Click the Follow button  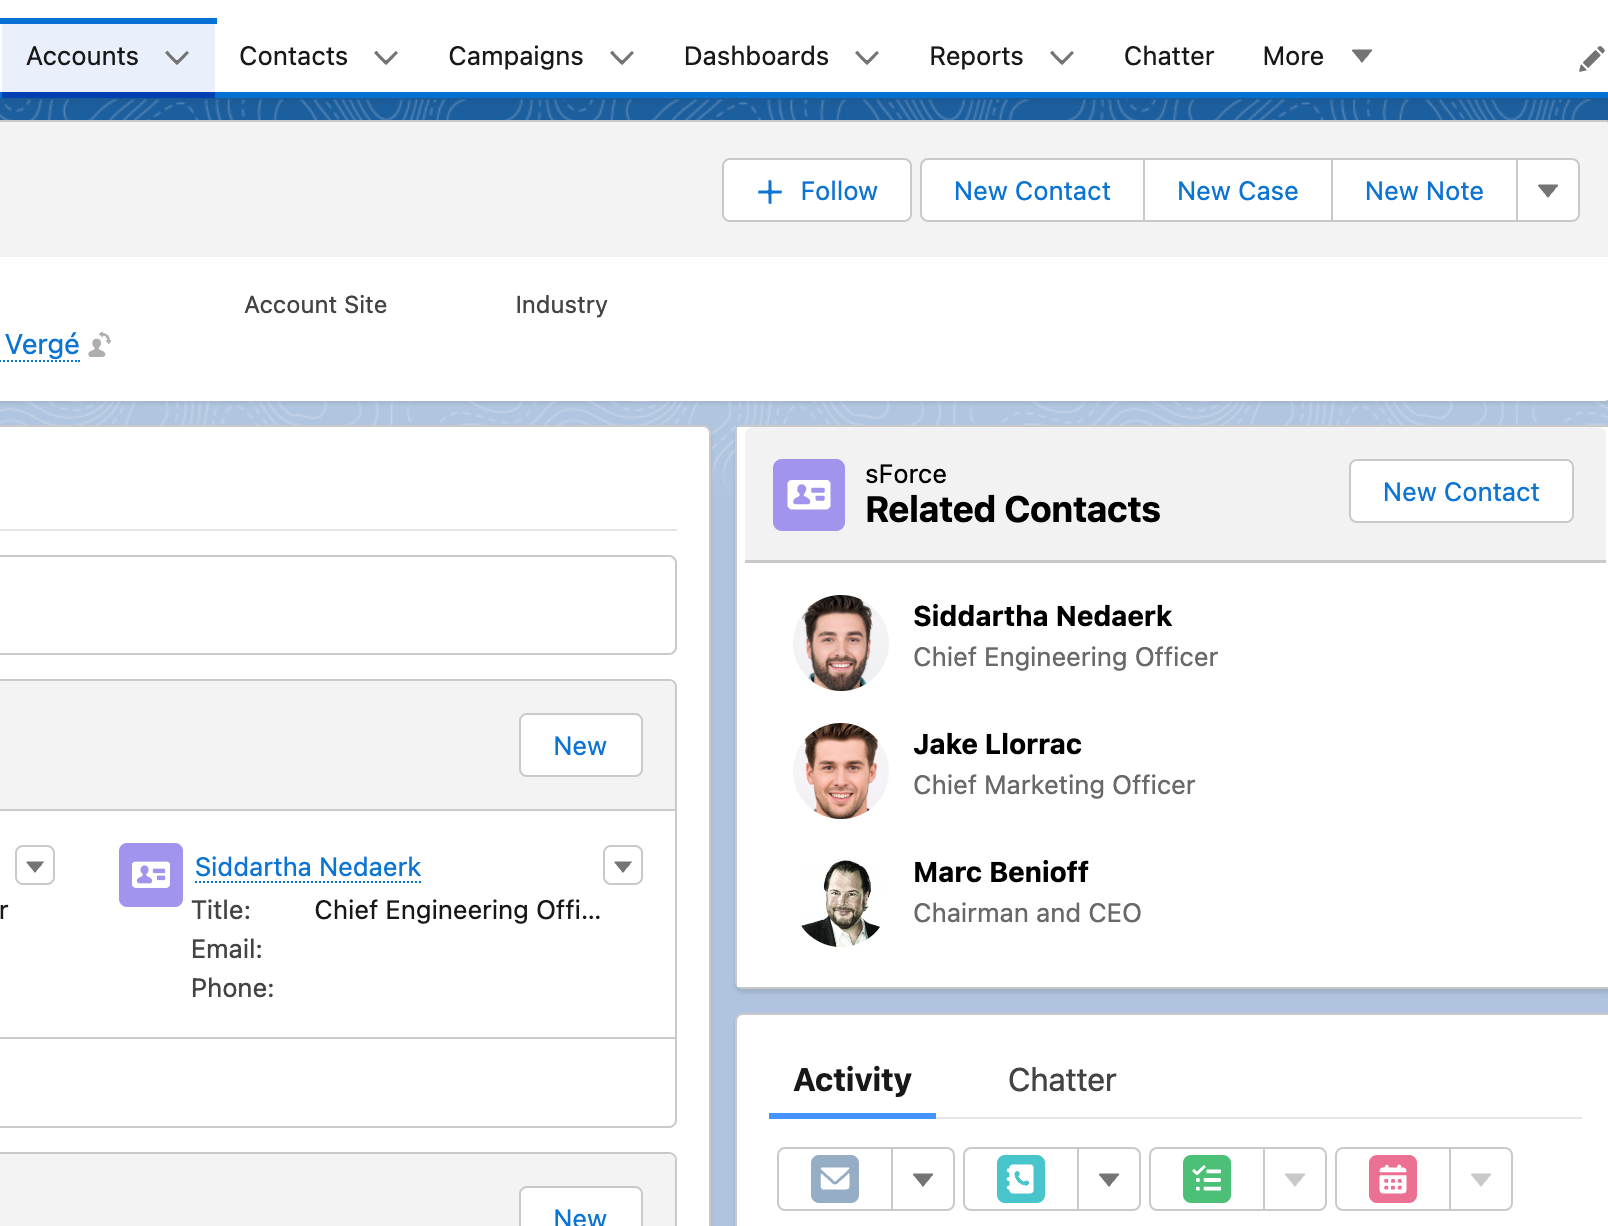click(x=817, y=191)
